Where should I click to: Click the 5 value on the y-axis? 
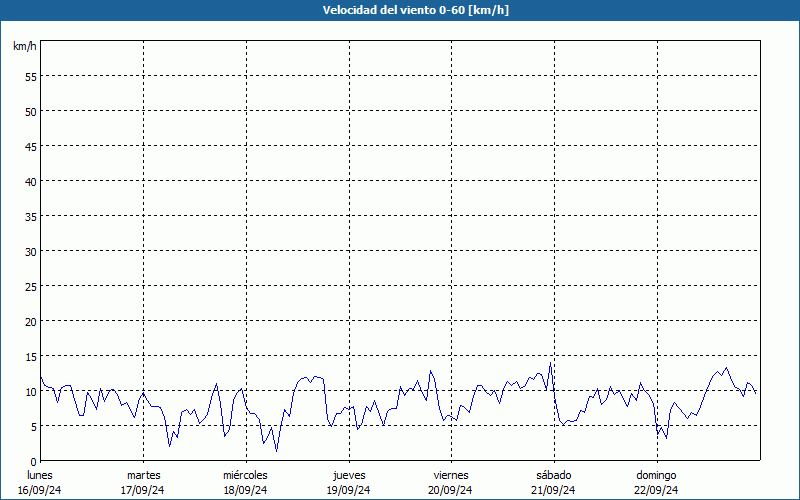point(34,427)
